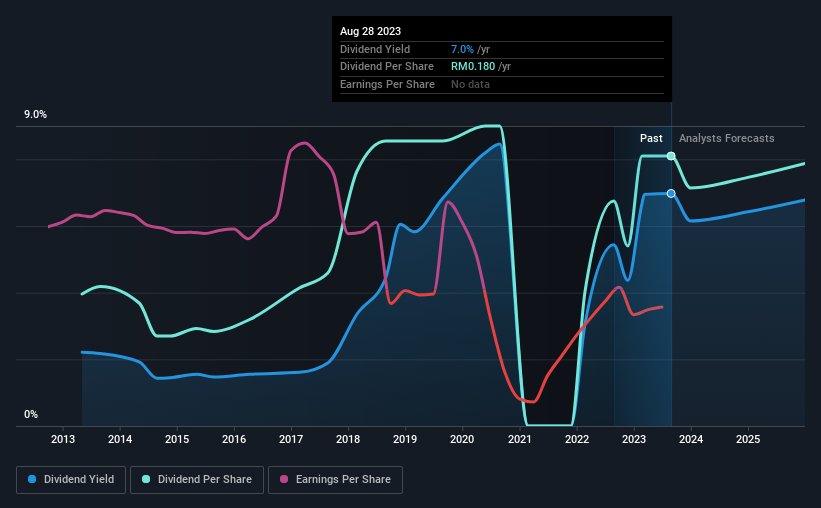Toggle the Earnings Per Share legend button
This screenshot has height=508, width=821.
click(x=336, y=480)
